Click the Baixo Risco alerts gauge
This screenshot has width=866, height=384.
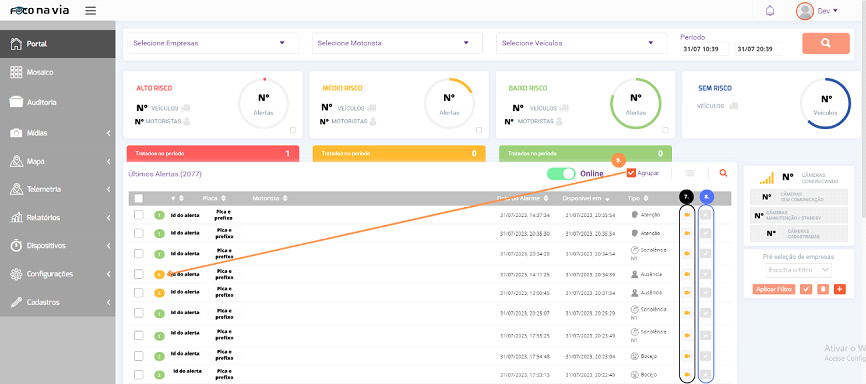coord(636,104)
